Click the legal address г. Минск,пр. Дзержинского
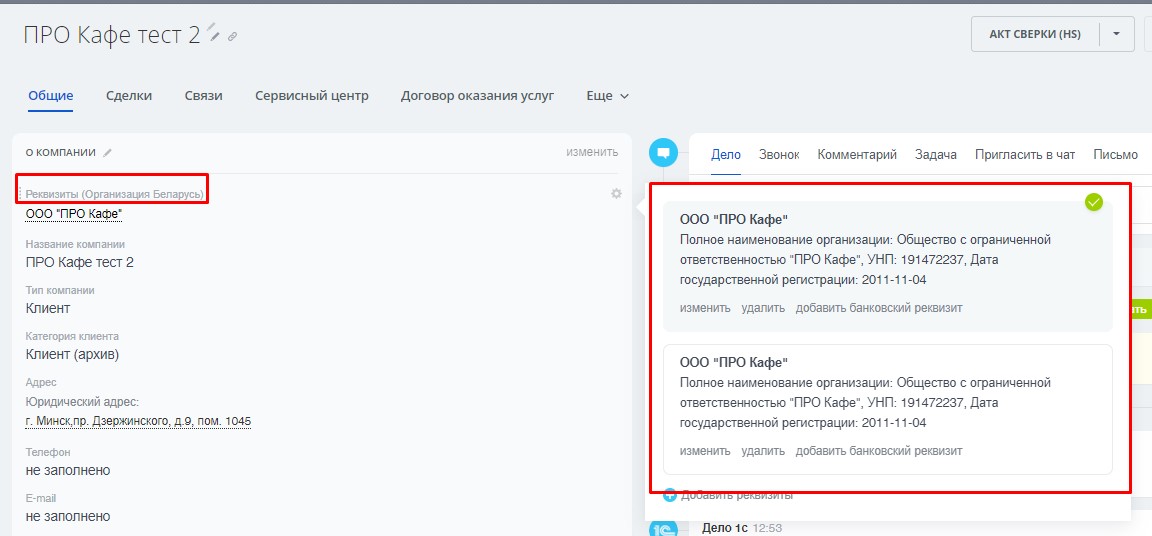1152x536 pixels. click(138, 421)
